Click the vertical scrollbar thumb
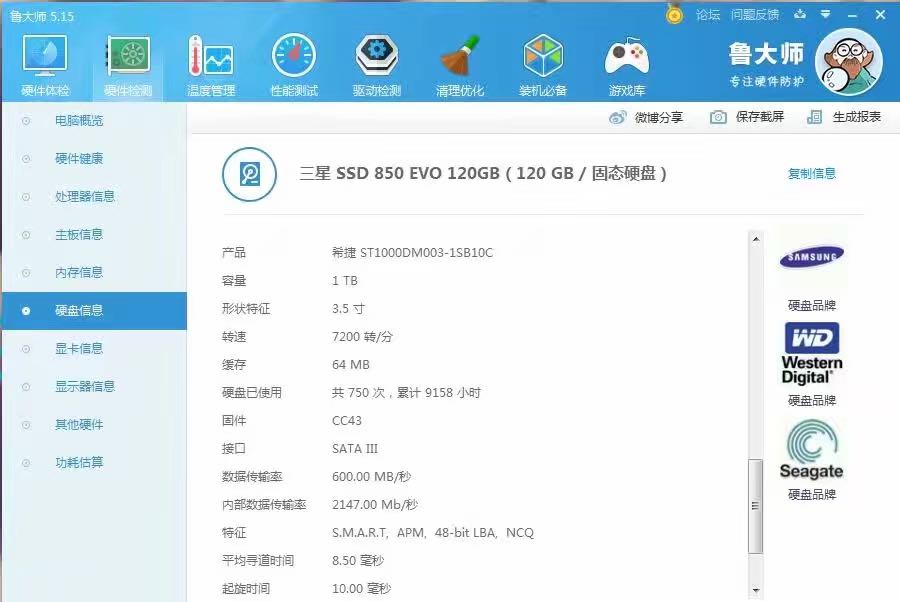900x602 pixels. coord(756,506)
